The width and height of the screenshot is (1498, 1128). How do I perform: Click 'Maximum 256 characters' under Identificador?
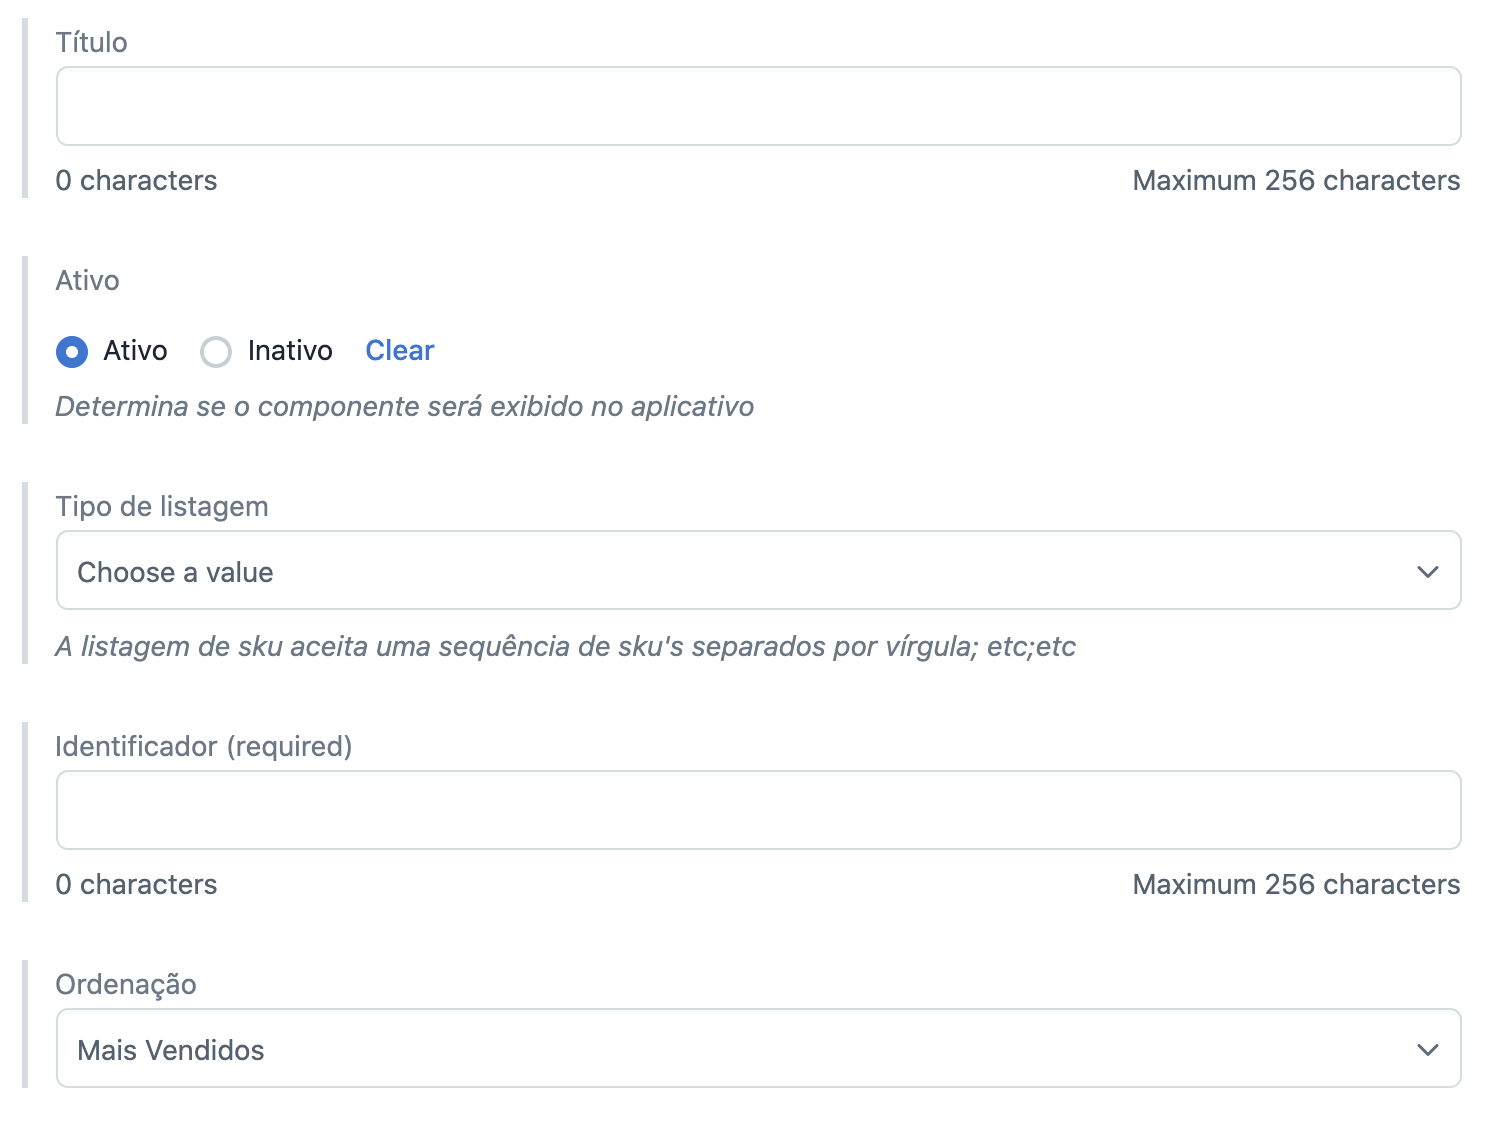[1296, 885]
